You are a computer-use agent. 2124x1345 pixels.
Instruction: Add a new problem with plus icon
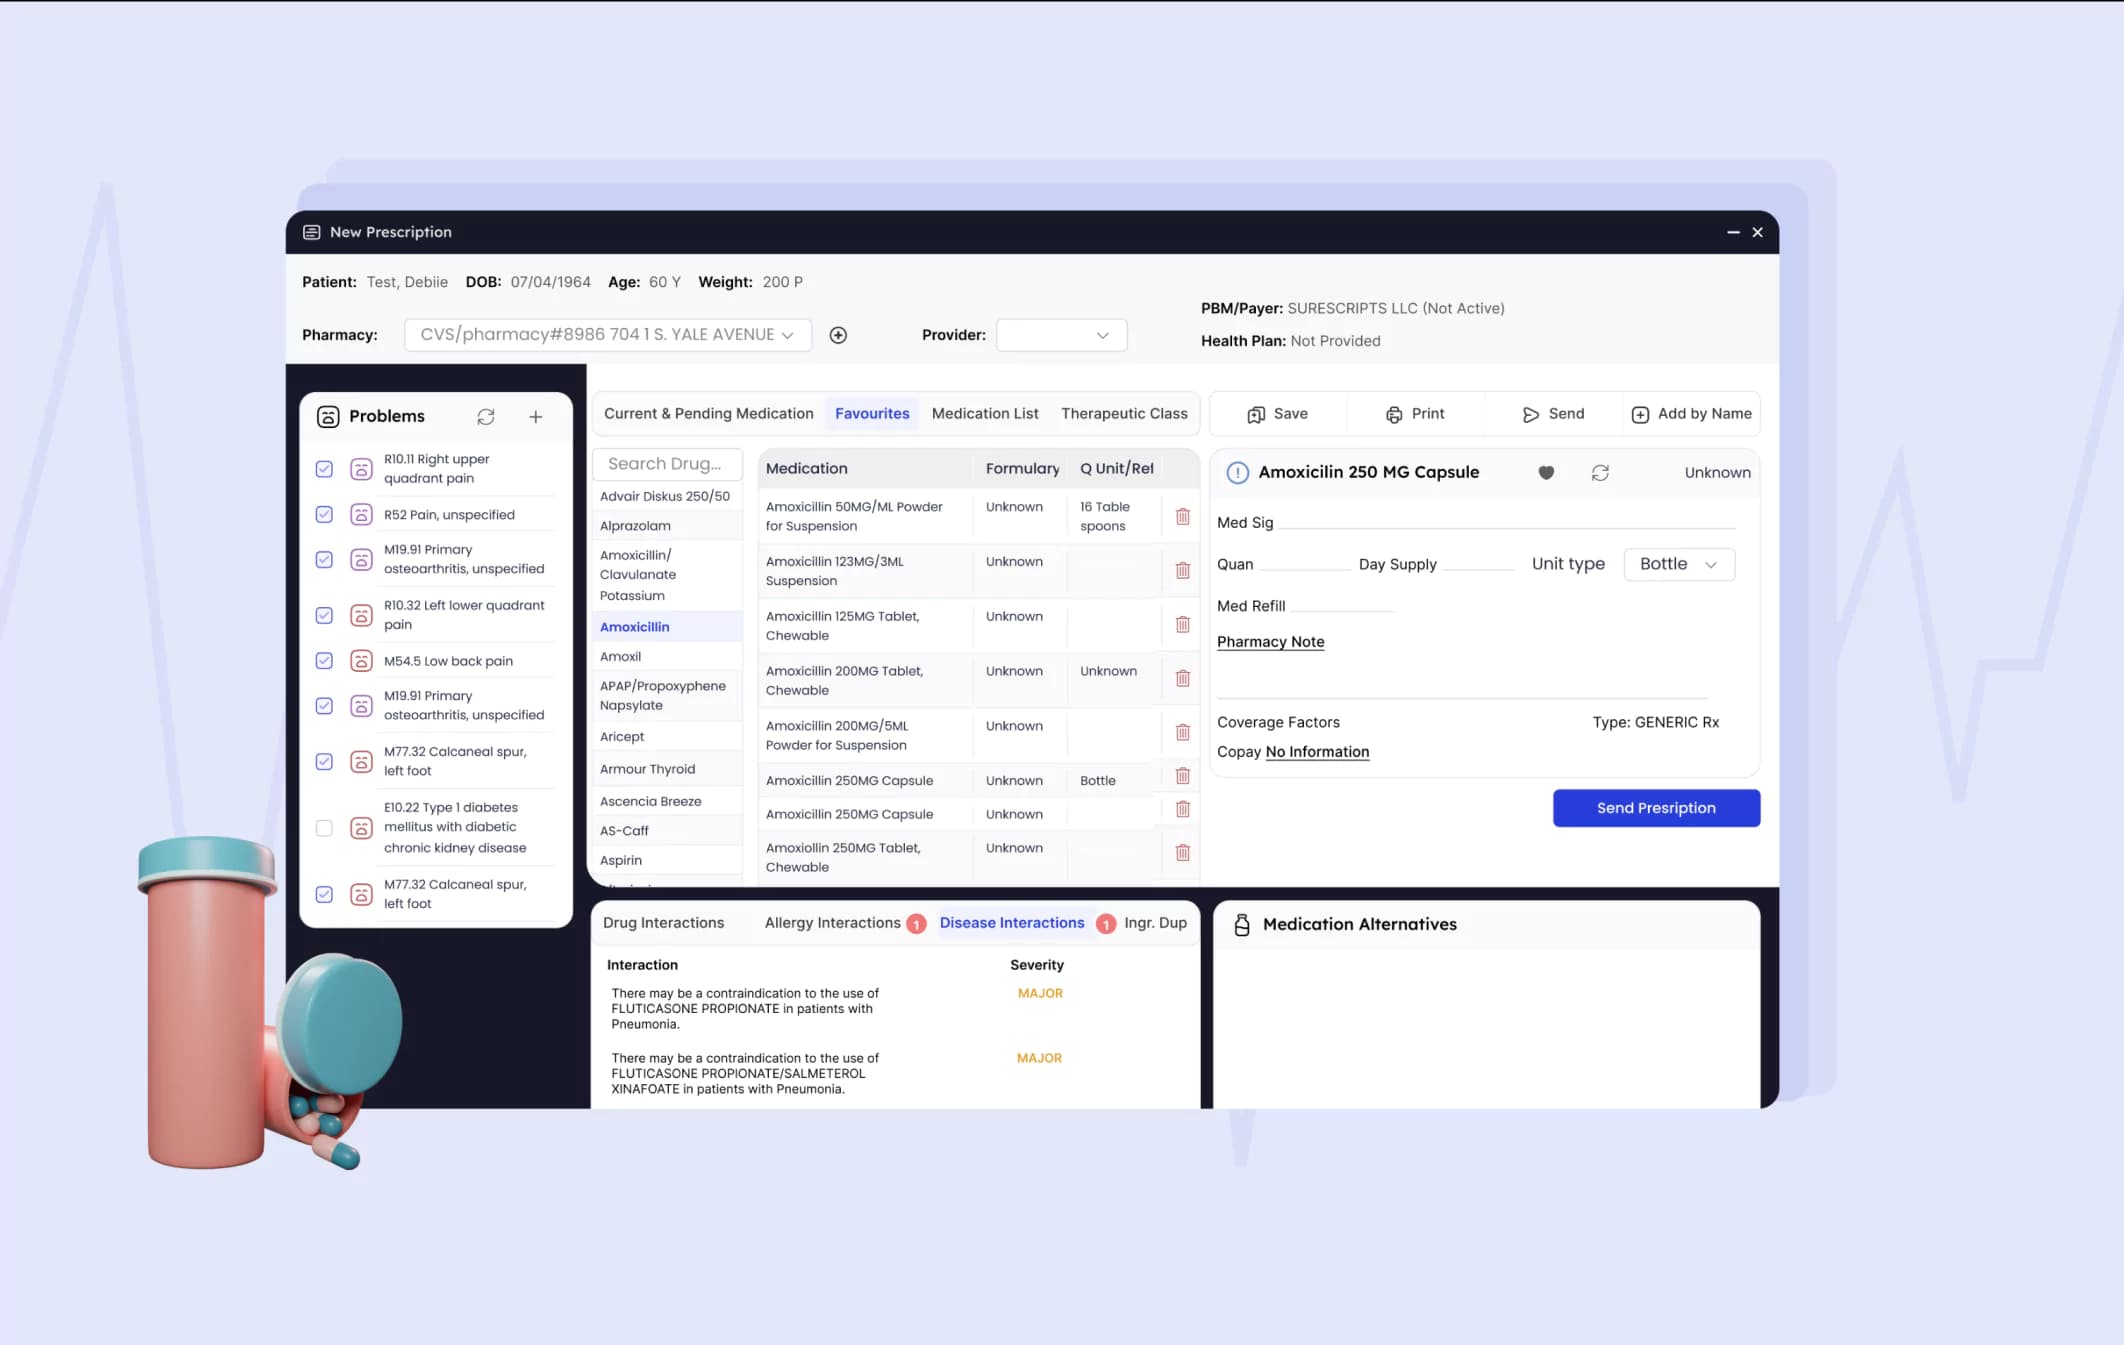pos(536,417)
